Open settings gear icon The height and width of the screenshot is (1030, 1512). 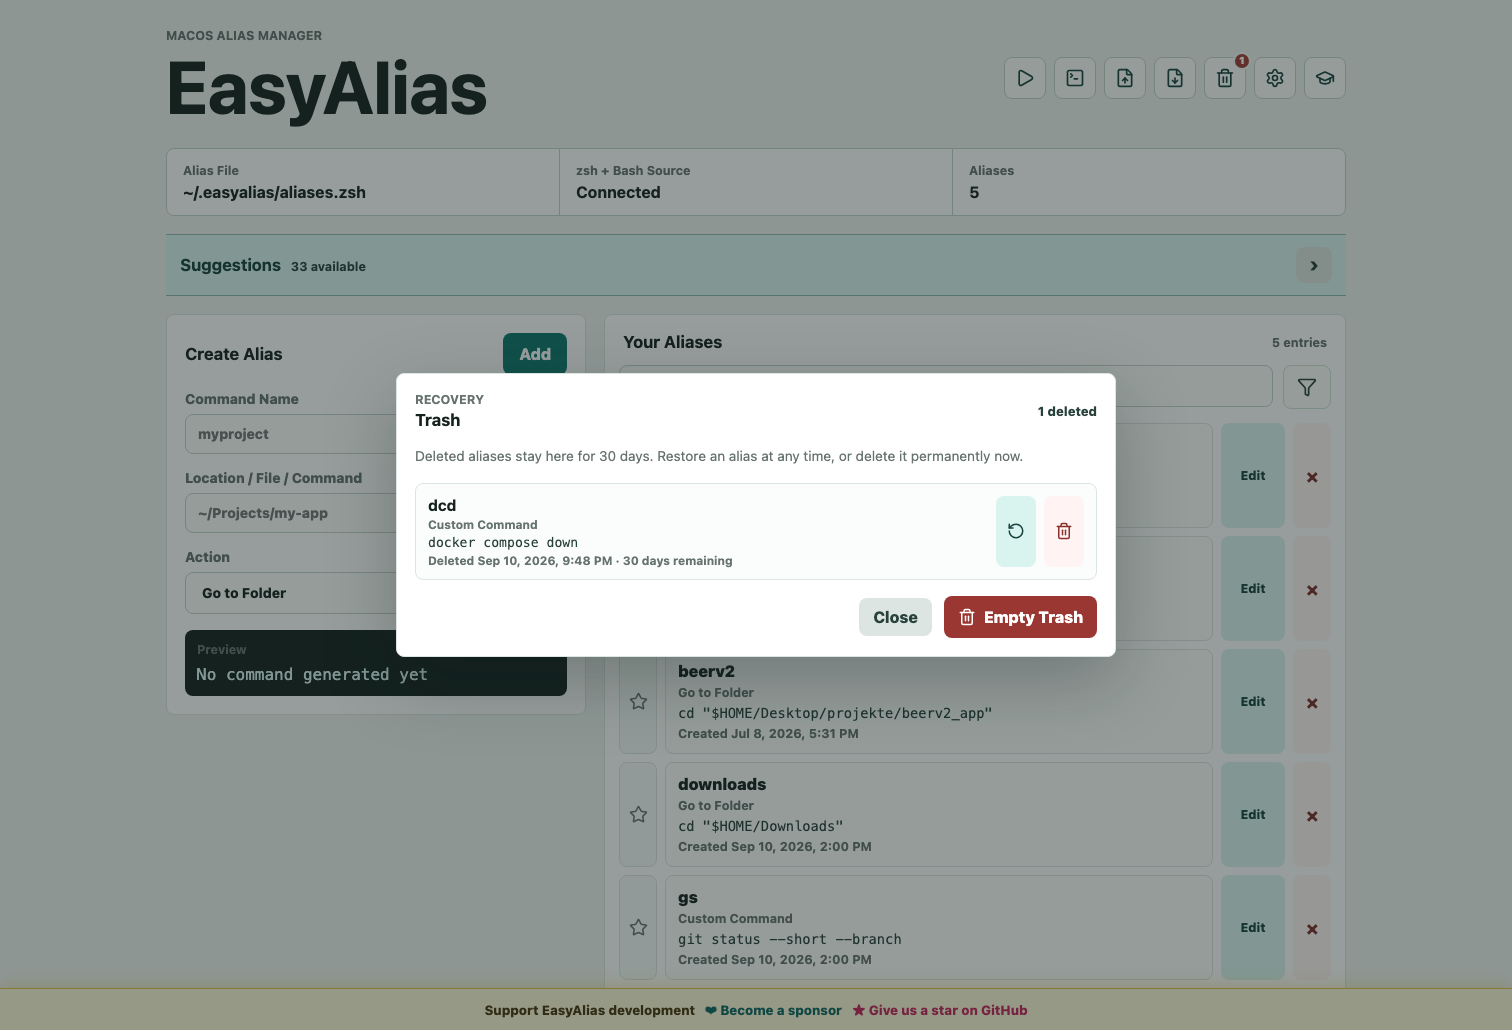(1275, 78)
